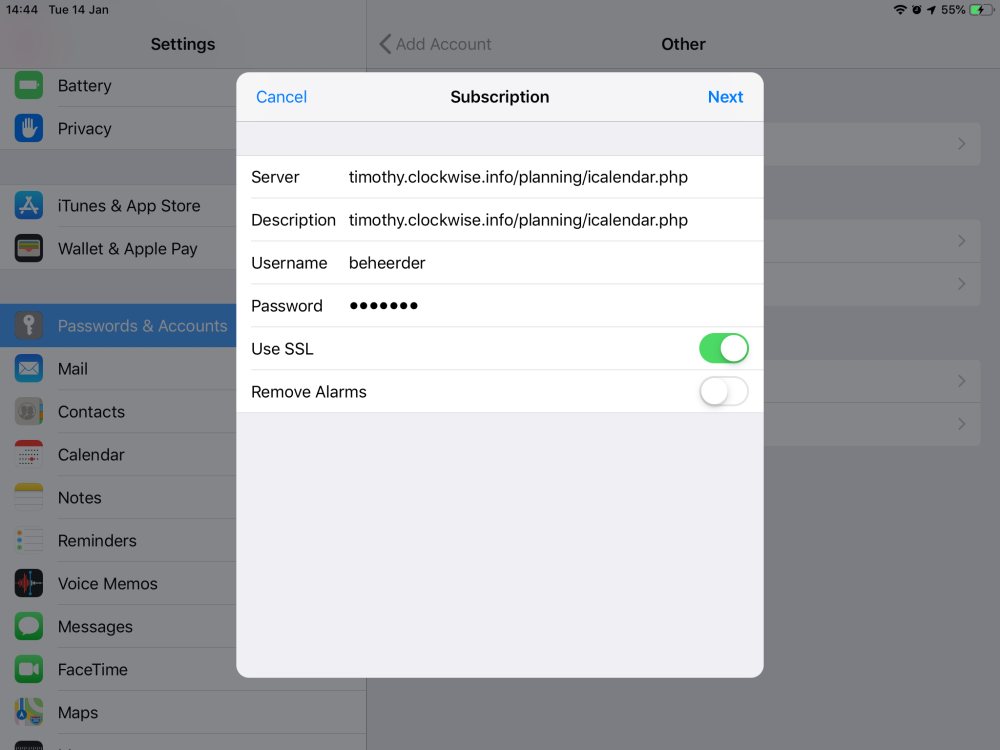This screenshot has height=750, width=1000.
Task: Tap the Messages bubble icon
Action: (x=29, y=626)
